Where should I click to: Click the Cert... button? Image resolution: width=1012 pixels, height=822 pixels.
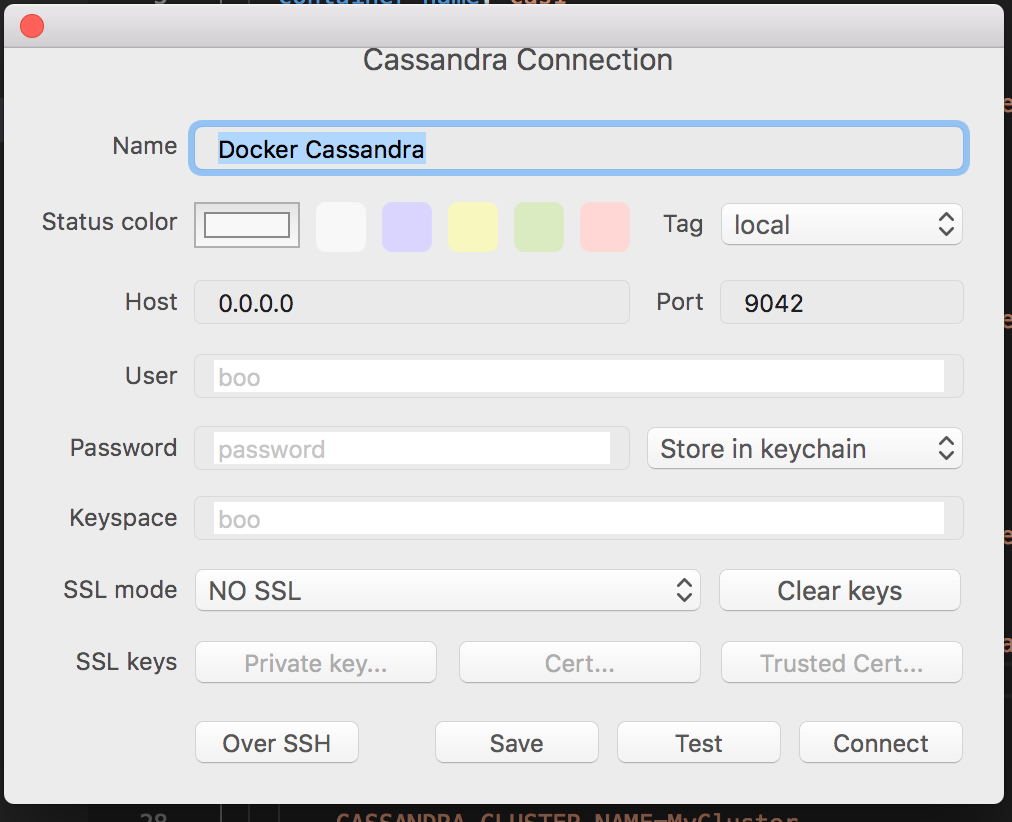click(x=580, y=662)
